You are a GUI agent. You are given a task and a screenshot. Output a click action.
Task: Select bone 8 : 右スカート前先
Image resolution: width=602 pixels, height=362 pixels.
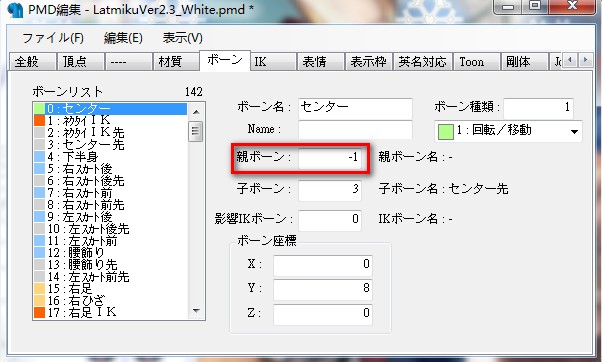pyautogui.click(x=110, y=205)
